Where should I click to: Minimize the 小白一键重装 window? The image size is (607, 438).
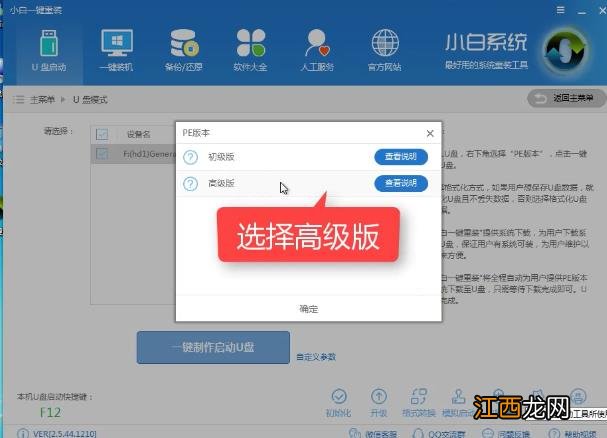pyautogui.click(x=581, y=11)
